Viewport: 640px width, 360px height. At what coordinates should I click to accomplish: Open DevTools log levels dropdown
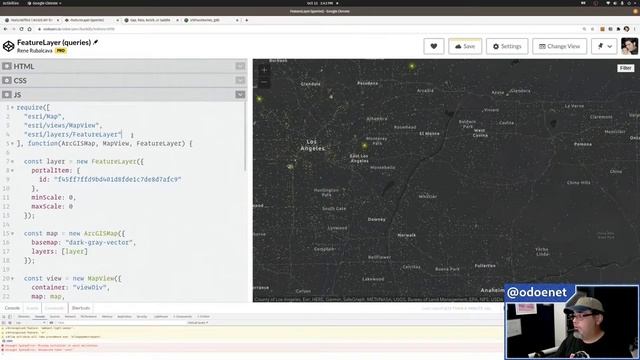coord(198,322)
